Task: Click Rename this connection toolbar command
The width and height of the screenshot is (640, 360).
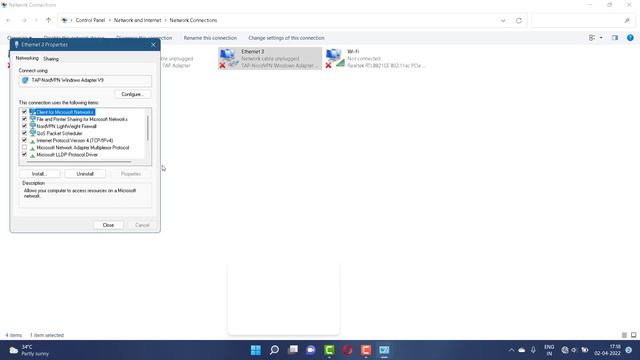Action: [210, 38]
